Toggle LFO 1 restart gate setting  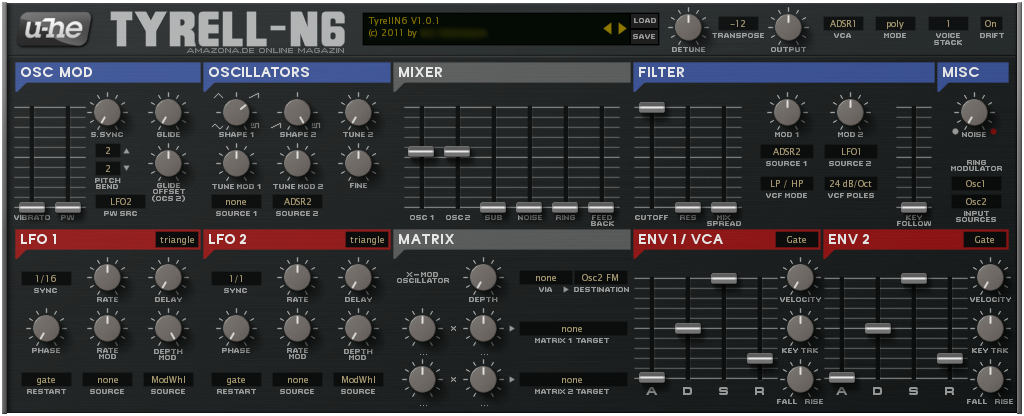point(46,379)
